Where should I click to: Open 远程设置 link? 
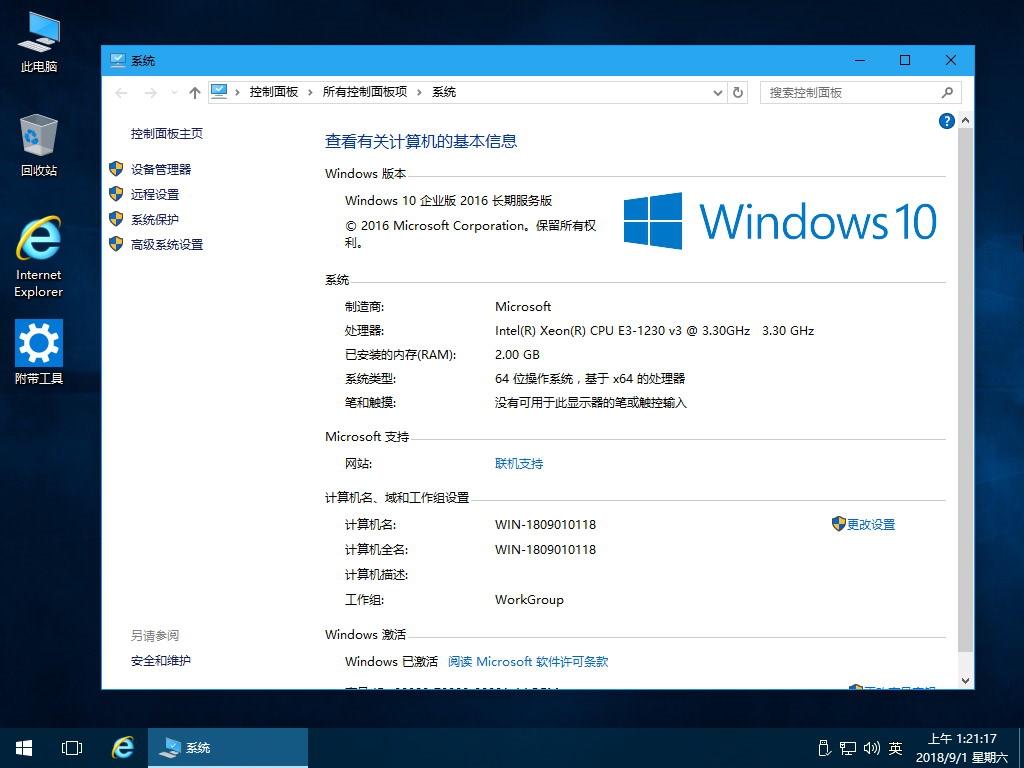[155, 195]
